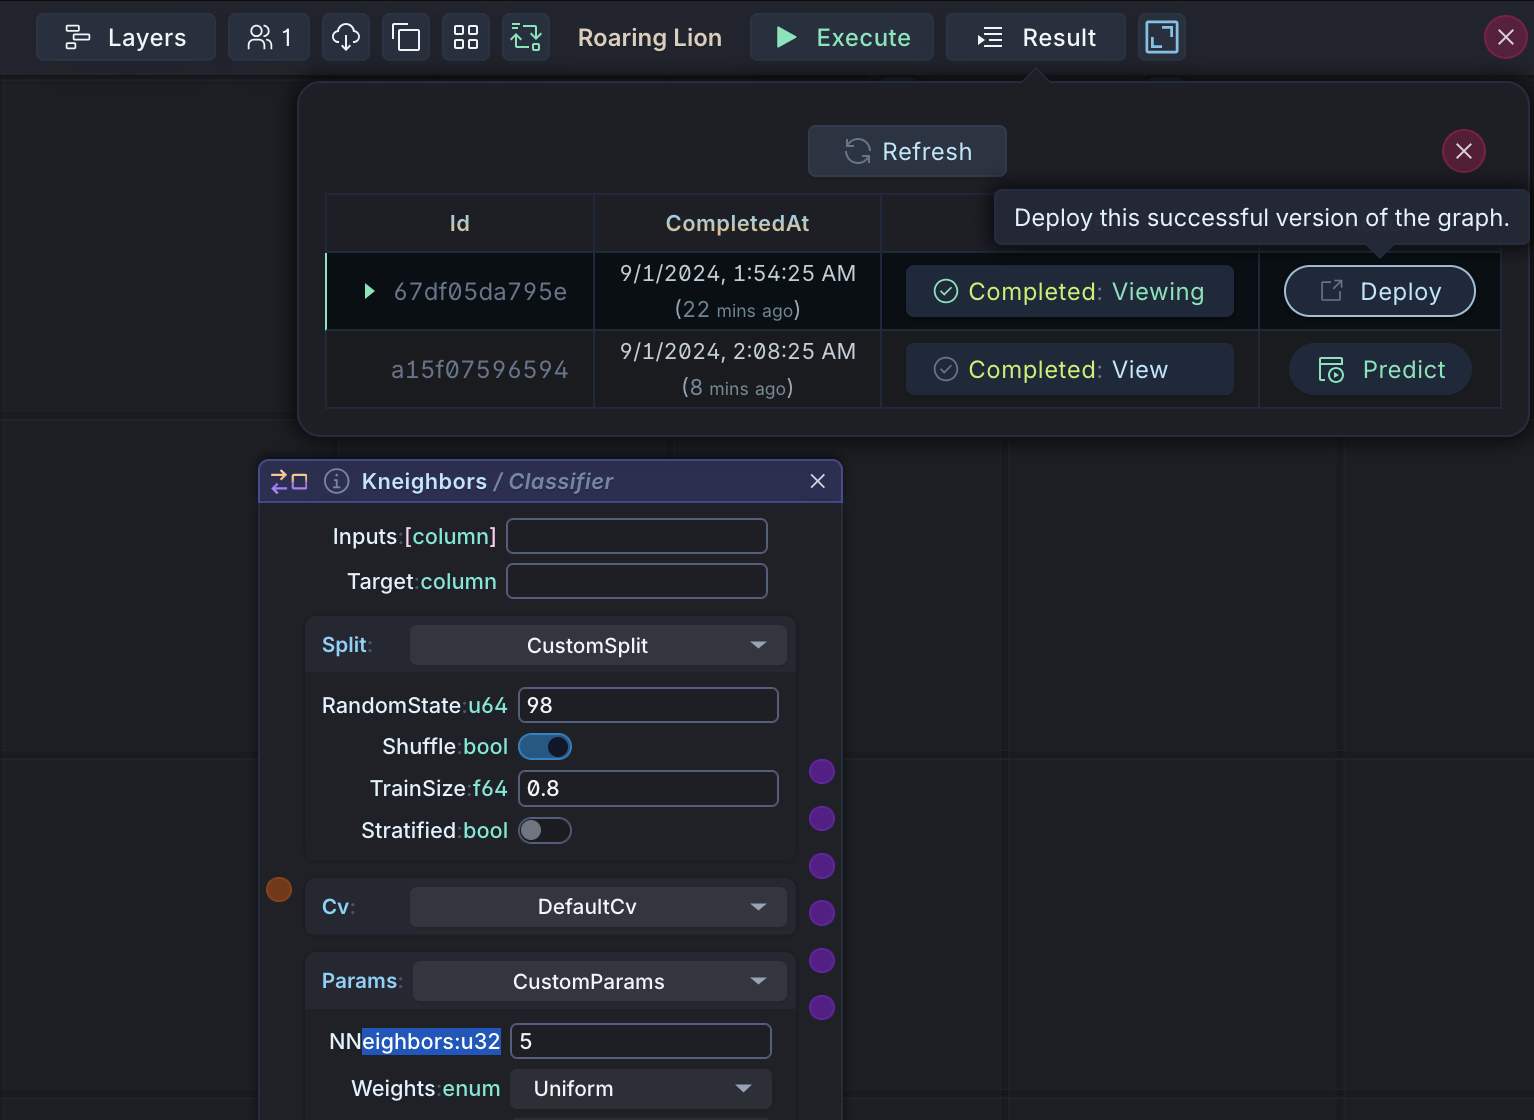
Task: Disable the Shuffle toggle
Action: 545,746
